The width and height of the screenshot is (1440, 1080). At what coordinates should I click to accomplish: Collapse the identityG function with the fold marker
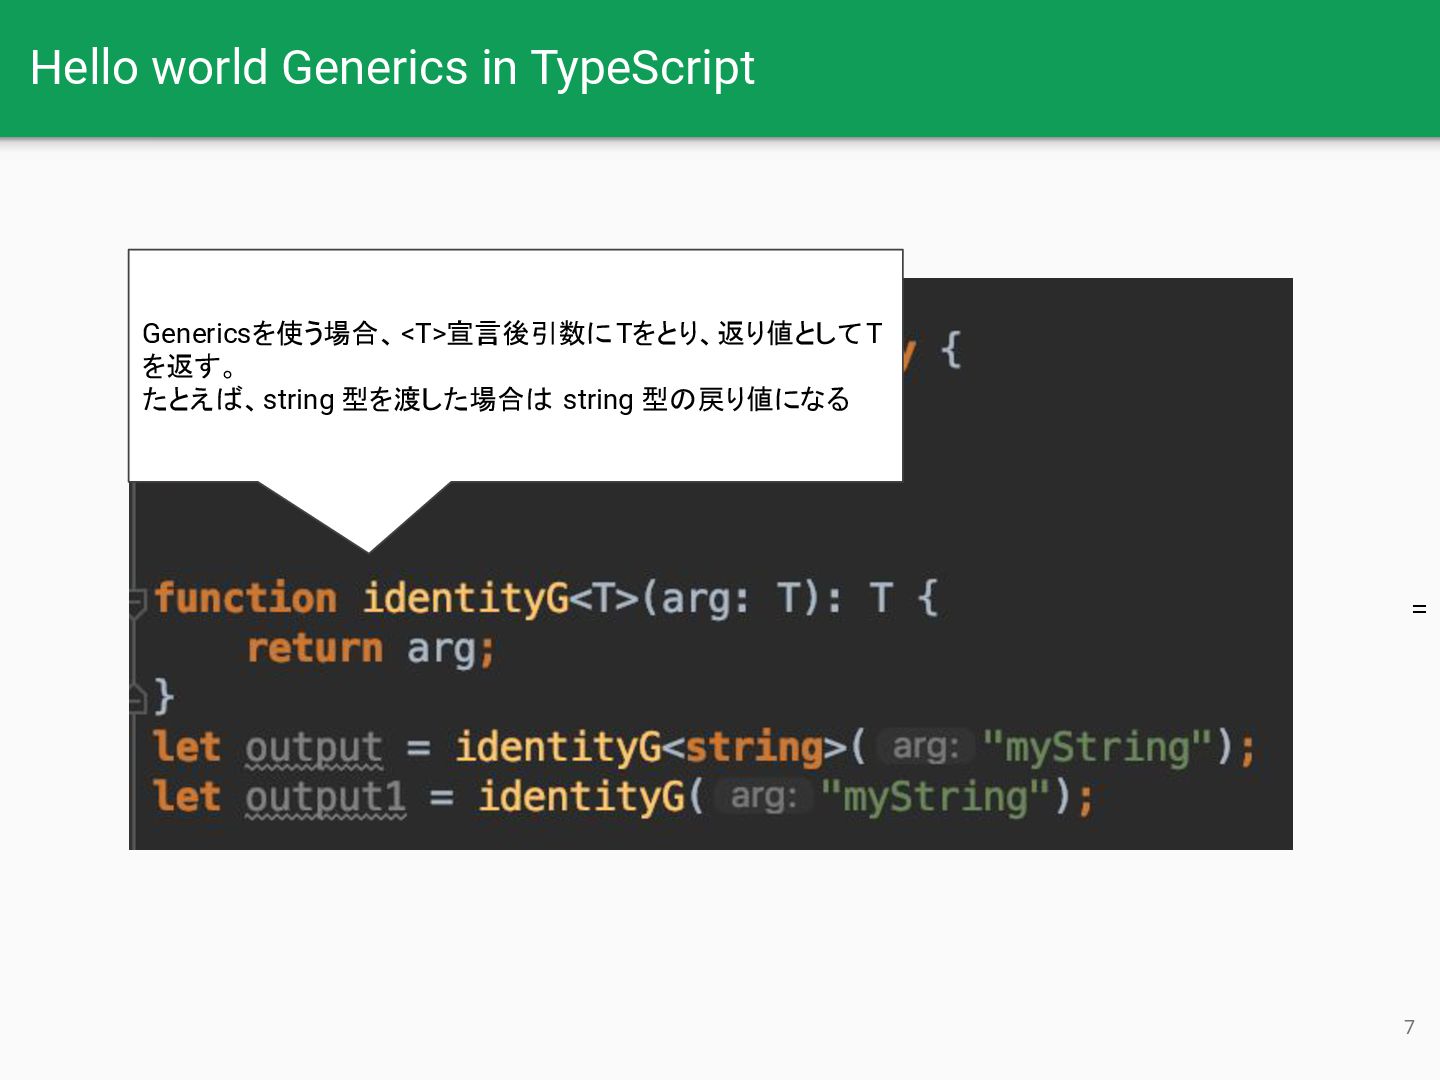[139, 601]
